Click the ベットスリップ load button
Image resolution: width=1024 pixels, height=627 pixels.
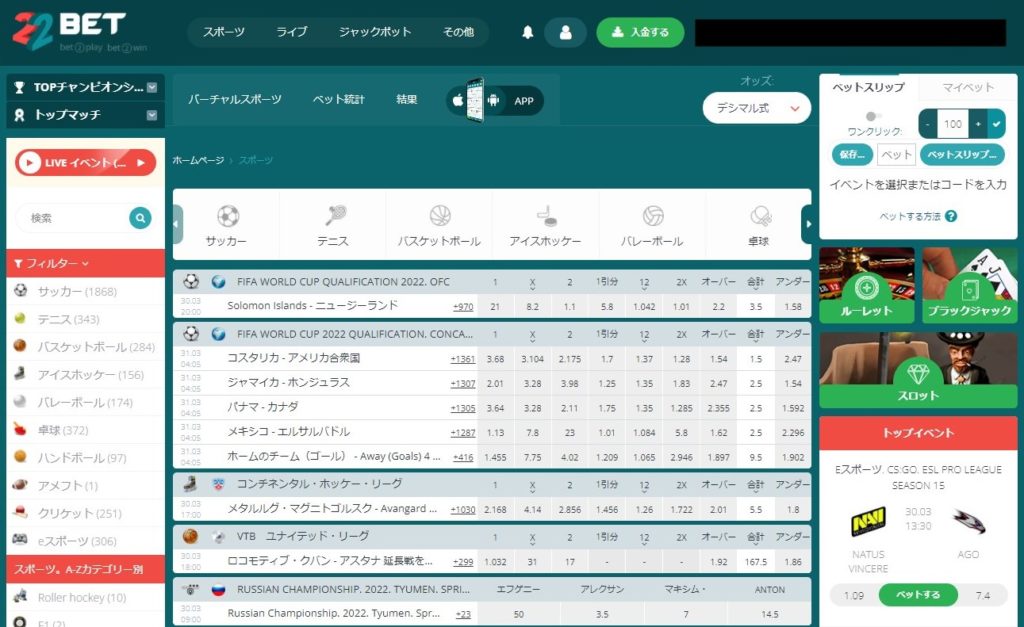pos(963,155)
